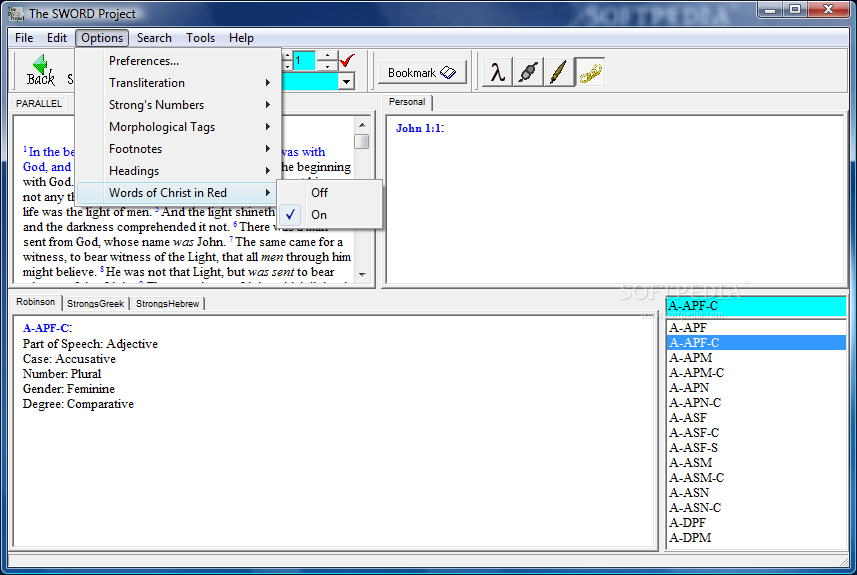Select A-ASF in the key list
Image resolution: width=857 pixels, height=575 pixels.
(x=756, y=418)
